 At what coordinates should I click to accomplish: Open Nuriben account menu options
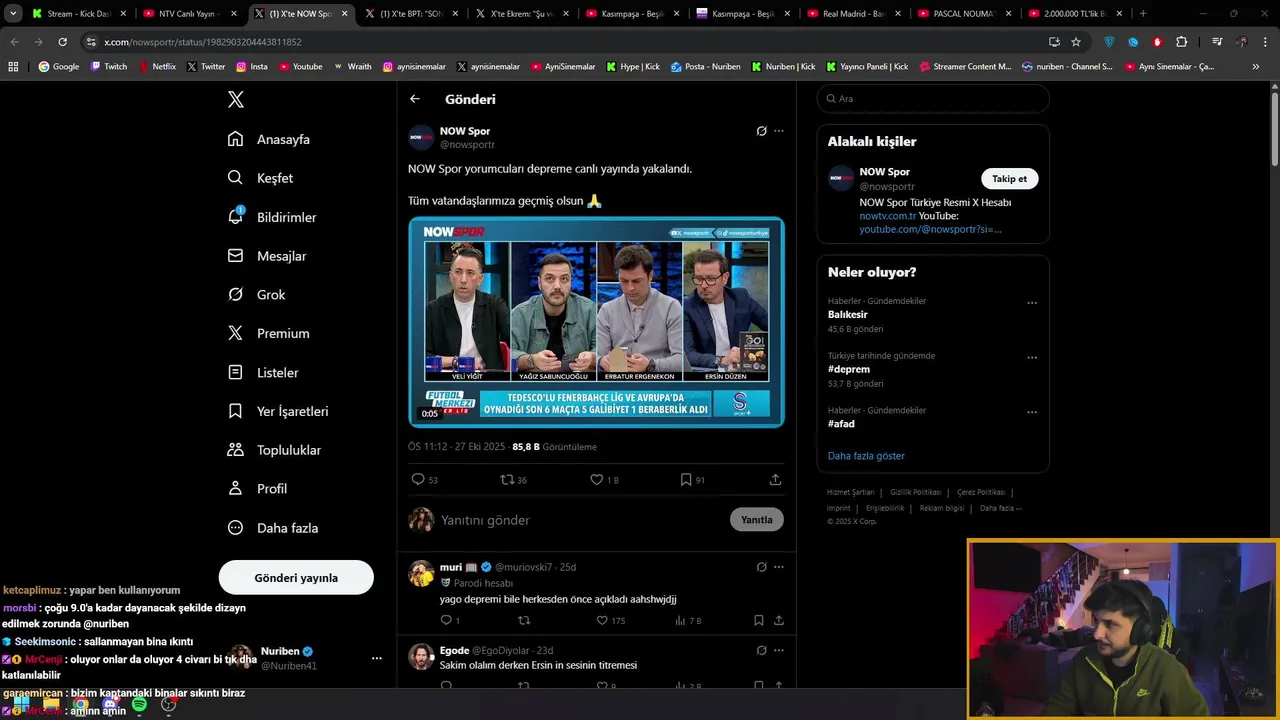click(x=376, y=658)
